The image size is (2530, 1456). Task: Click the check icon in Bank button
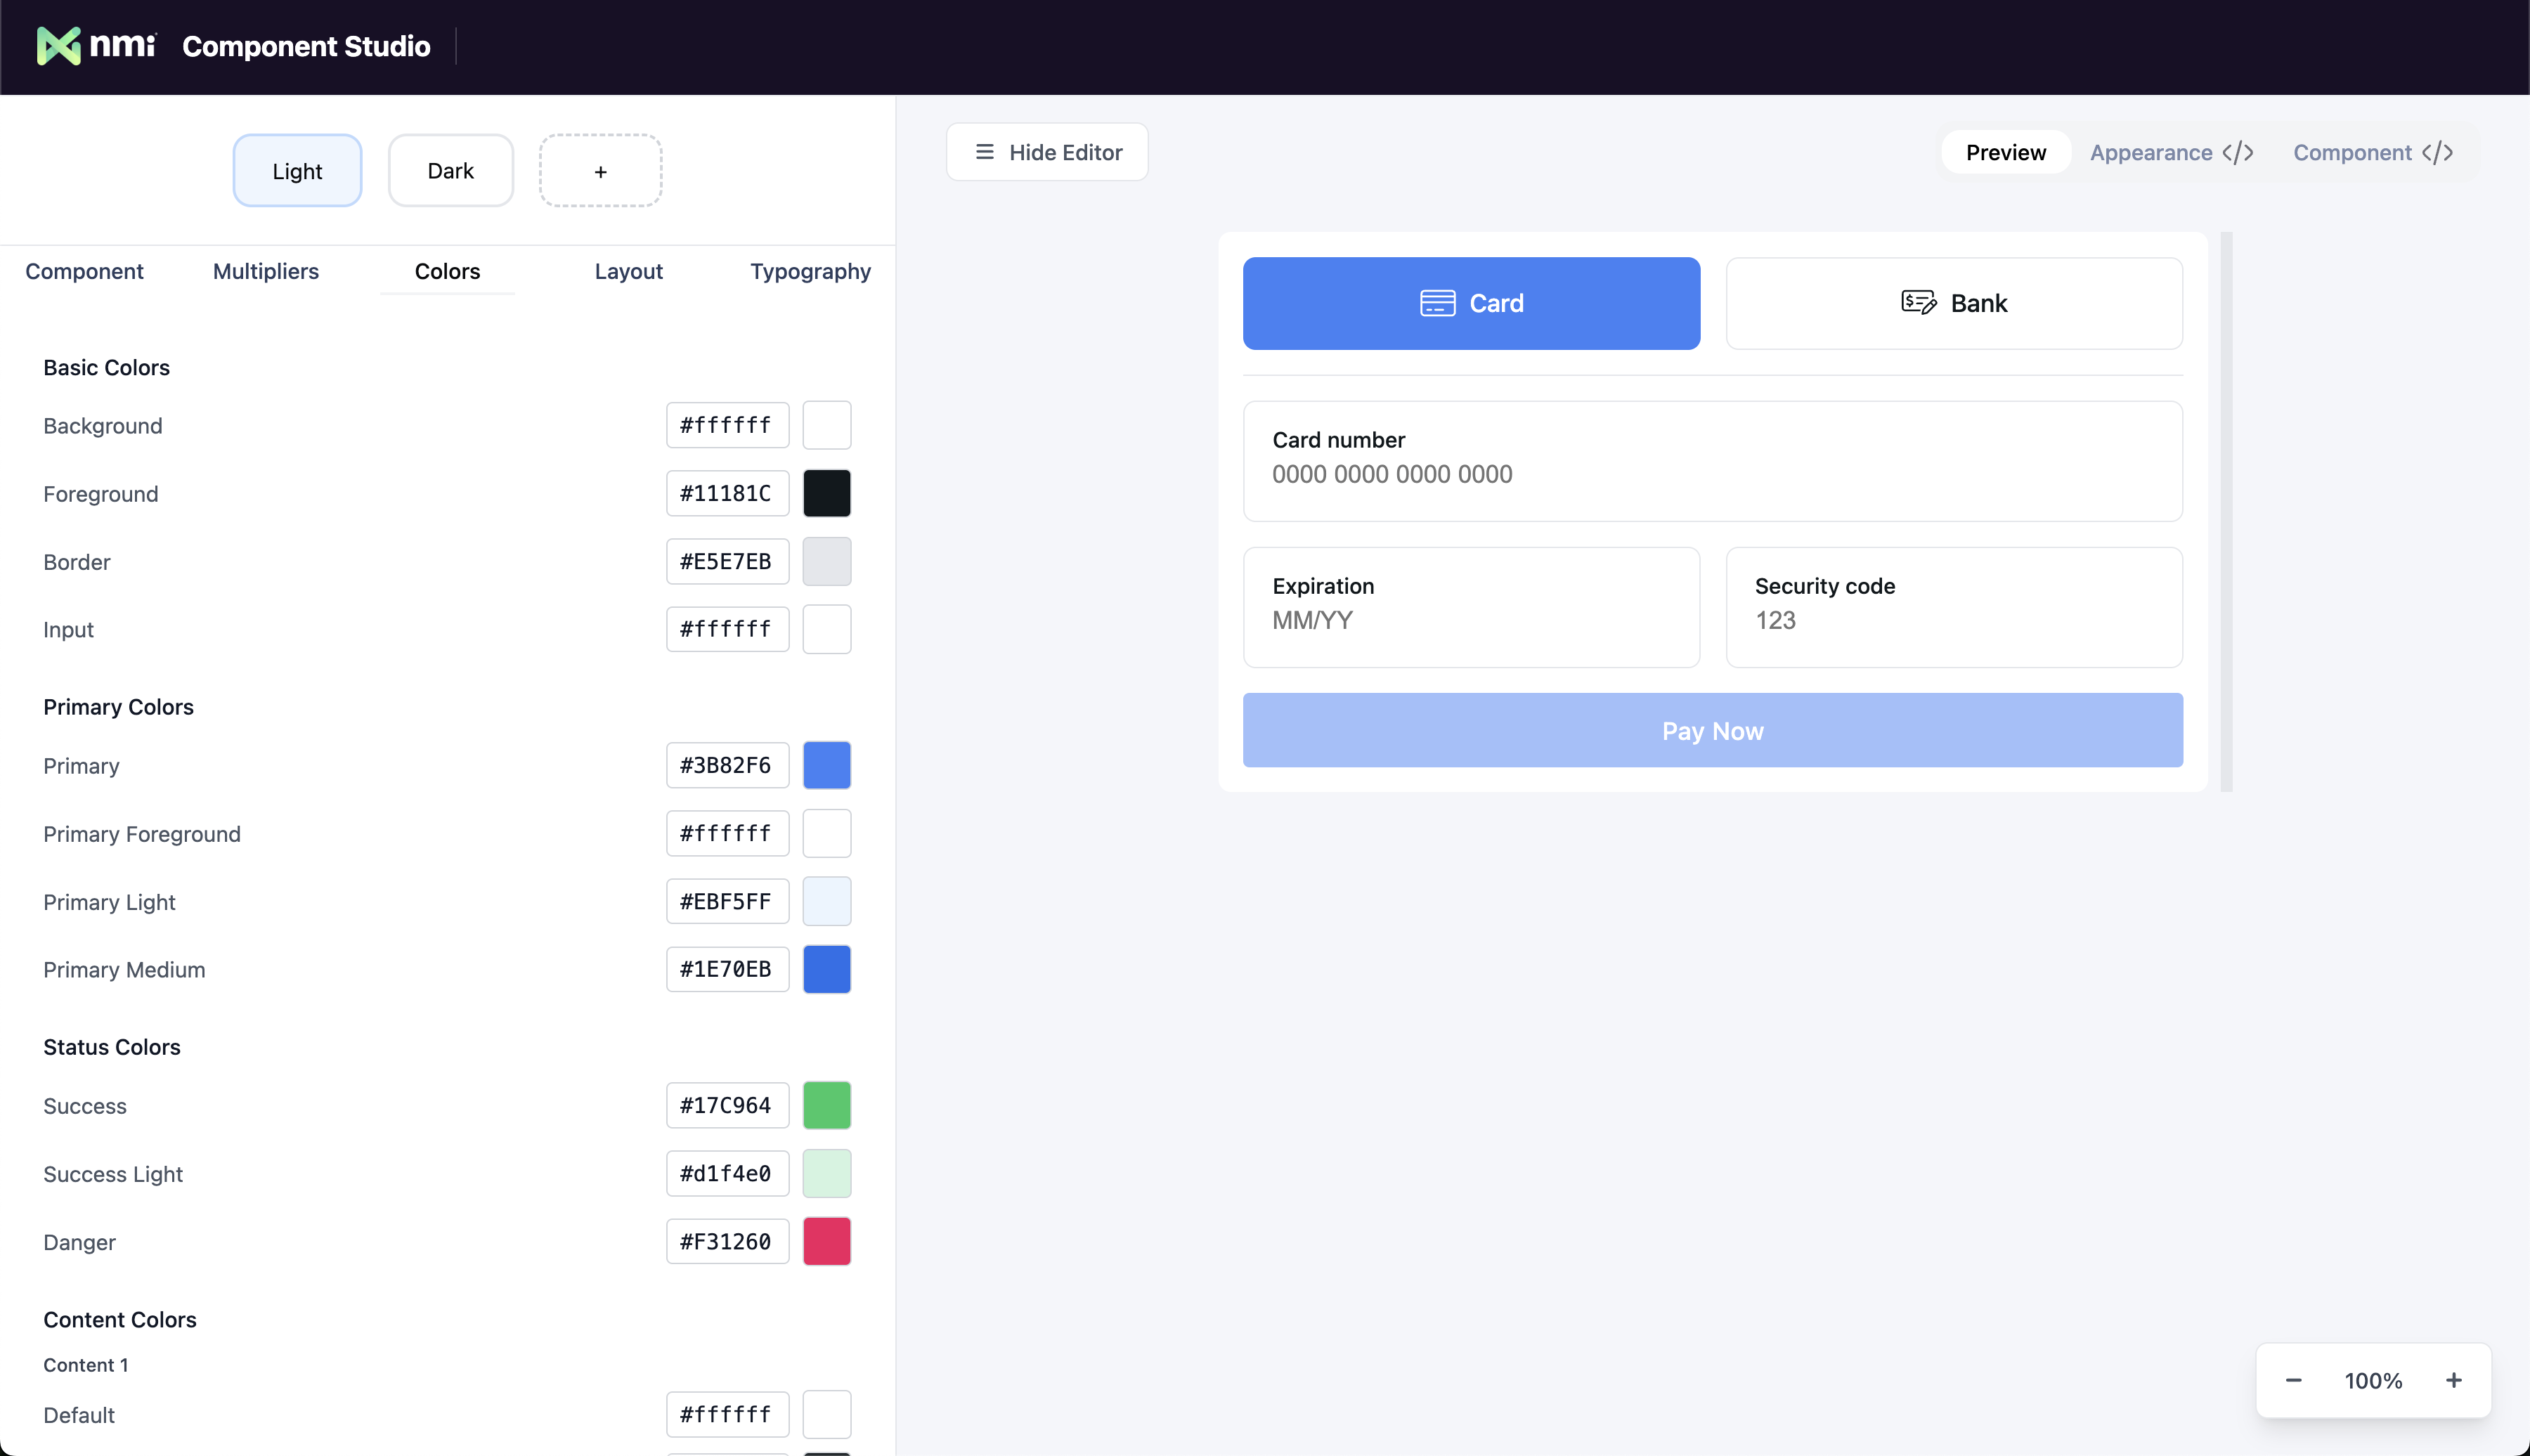(x=1918, y=302)
